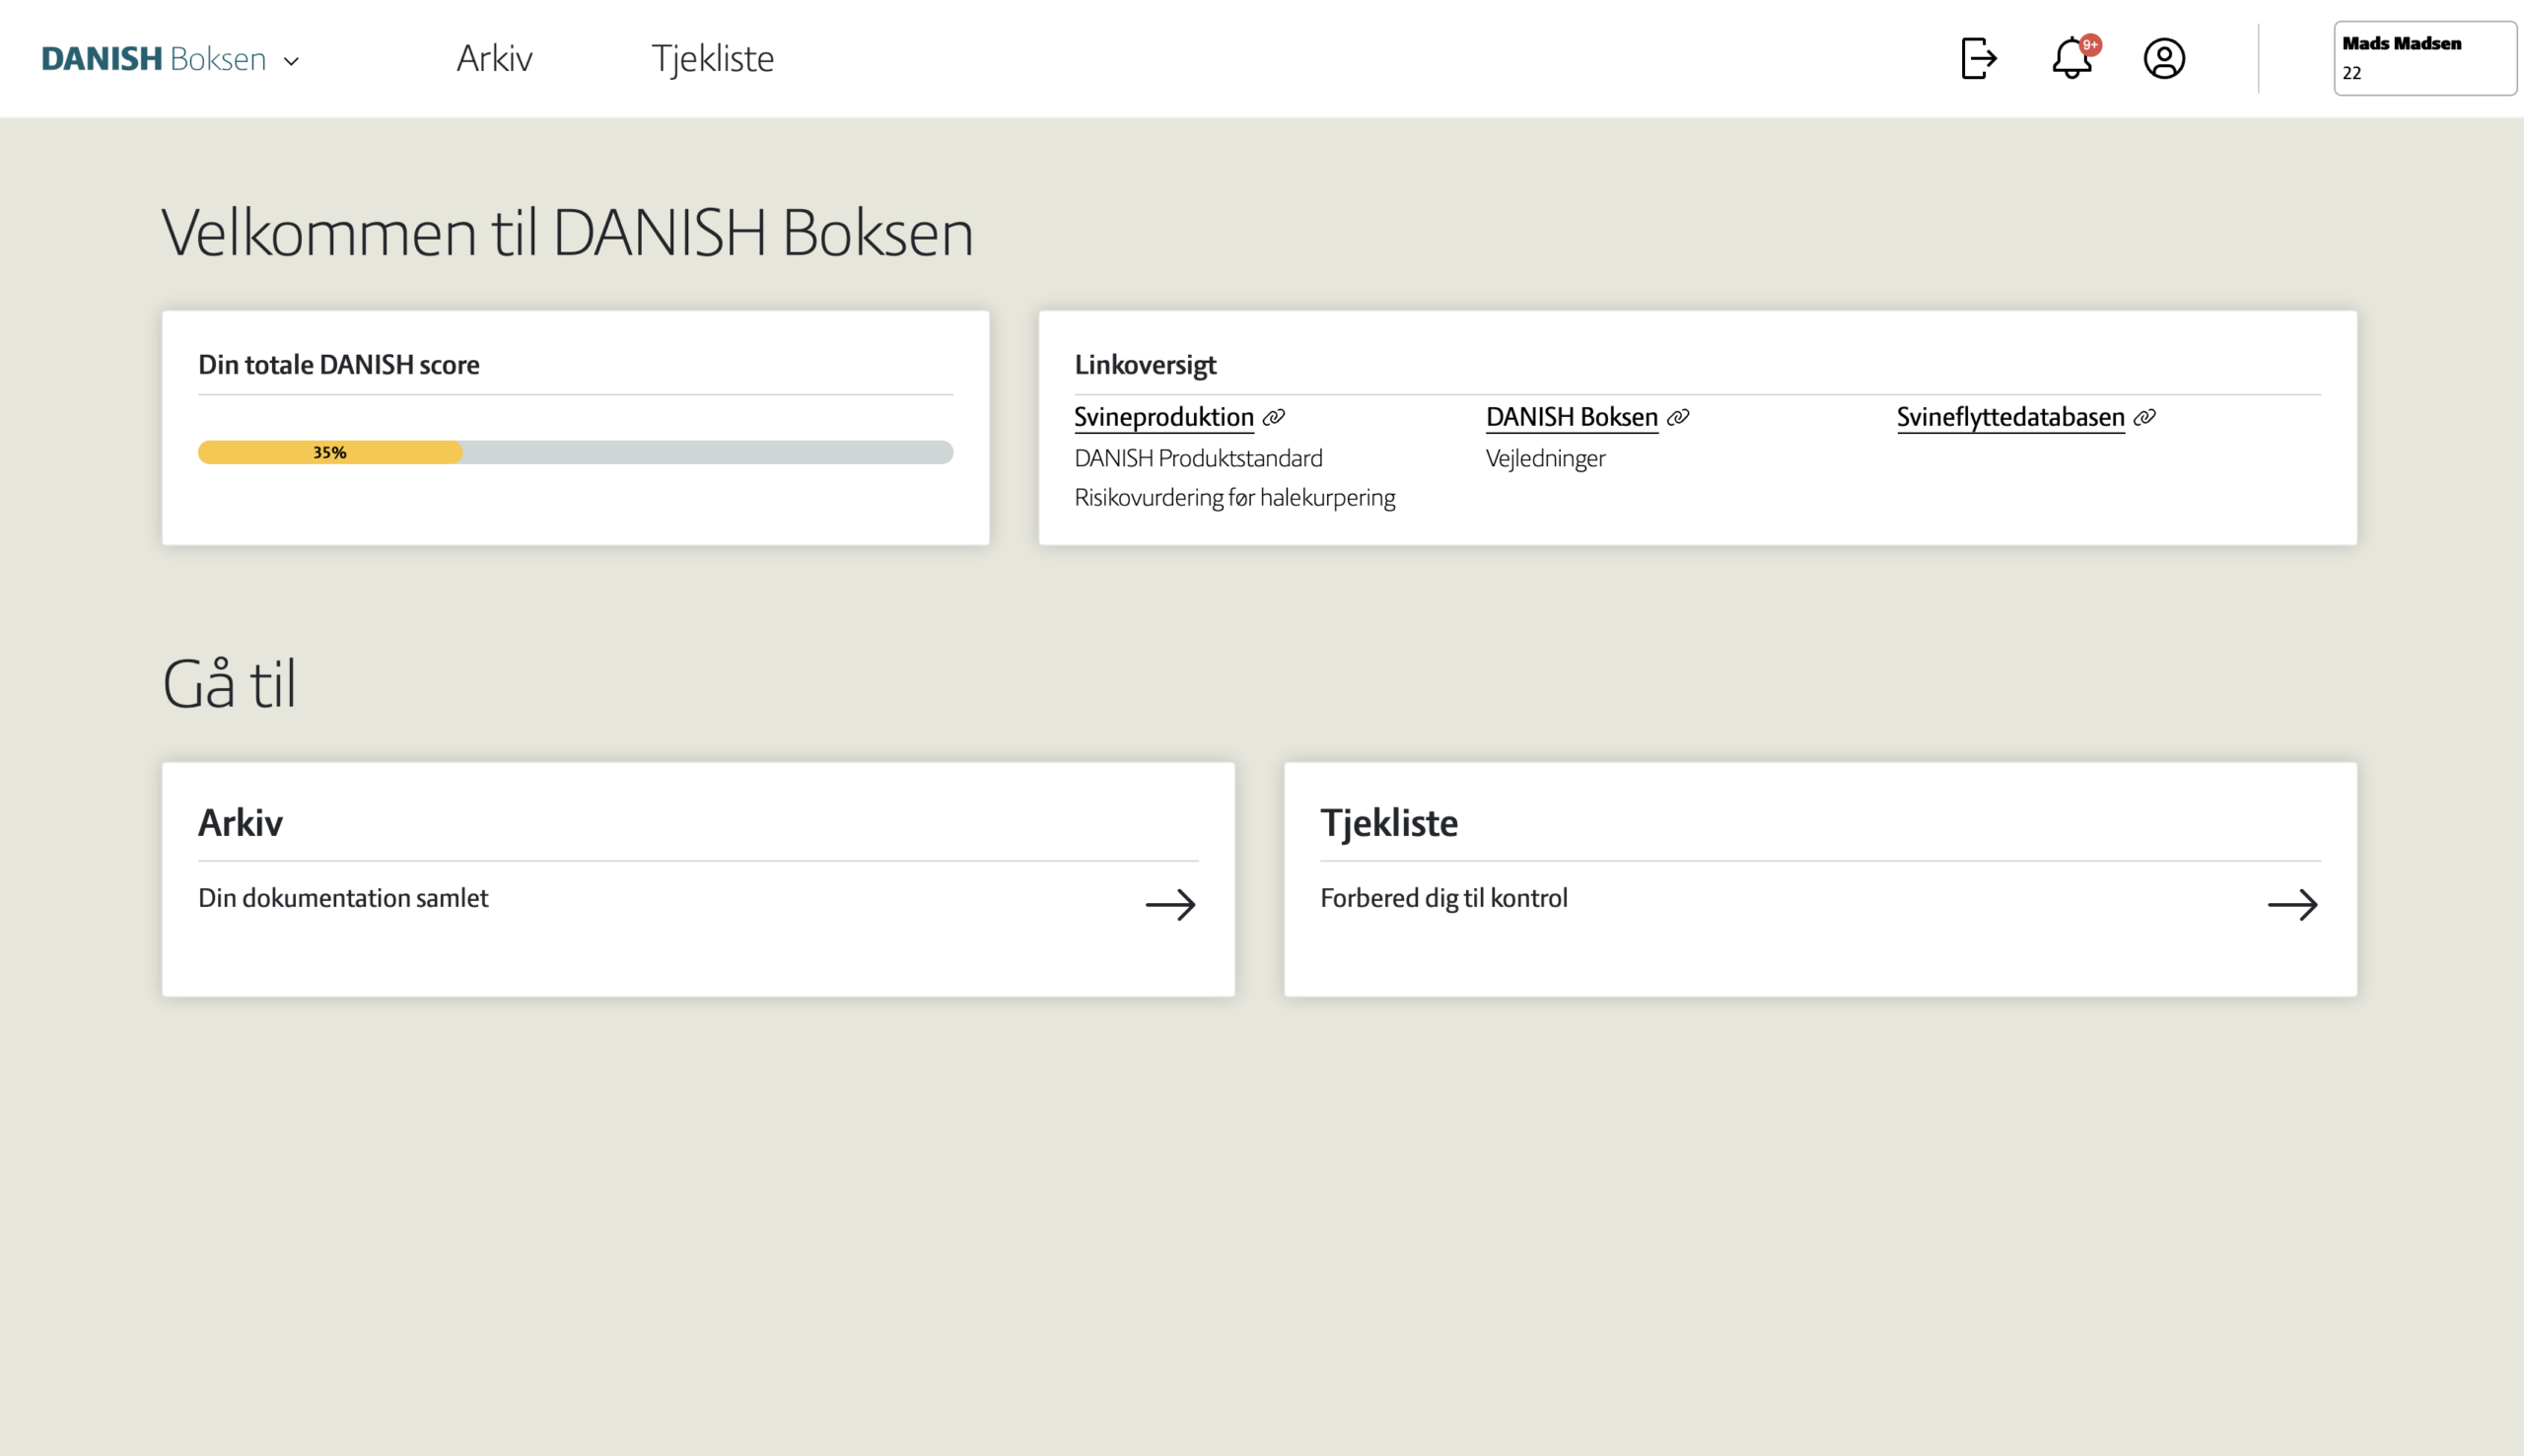Open the Tjekliste card heading

(x=1389, y=822)
